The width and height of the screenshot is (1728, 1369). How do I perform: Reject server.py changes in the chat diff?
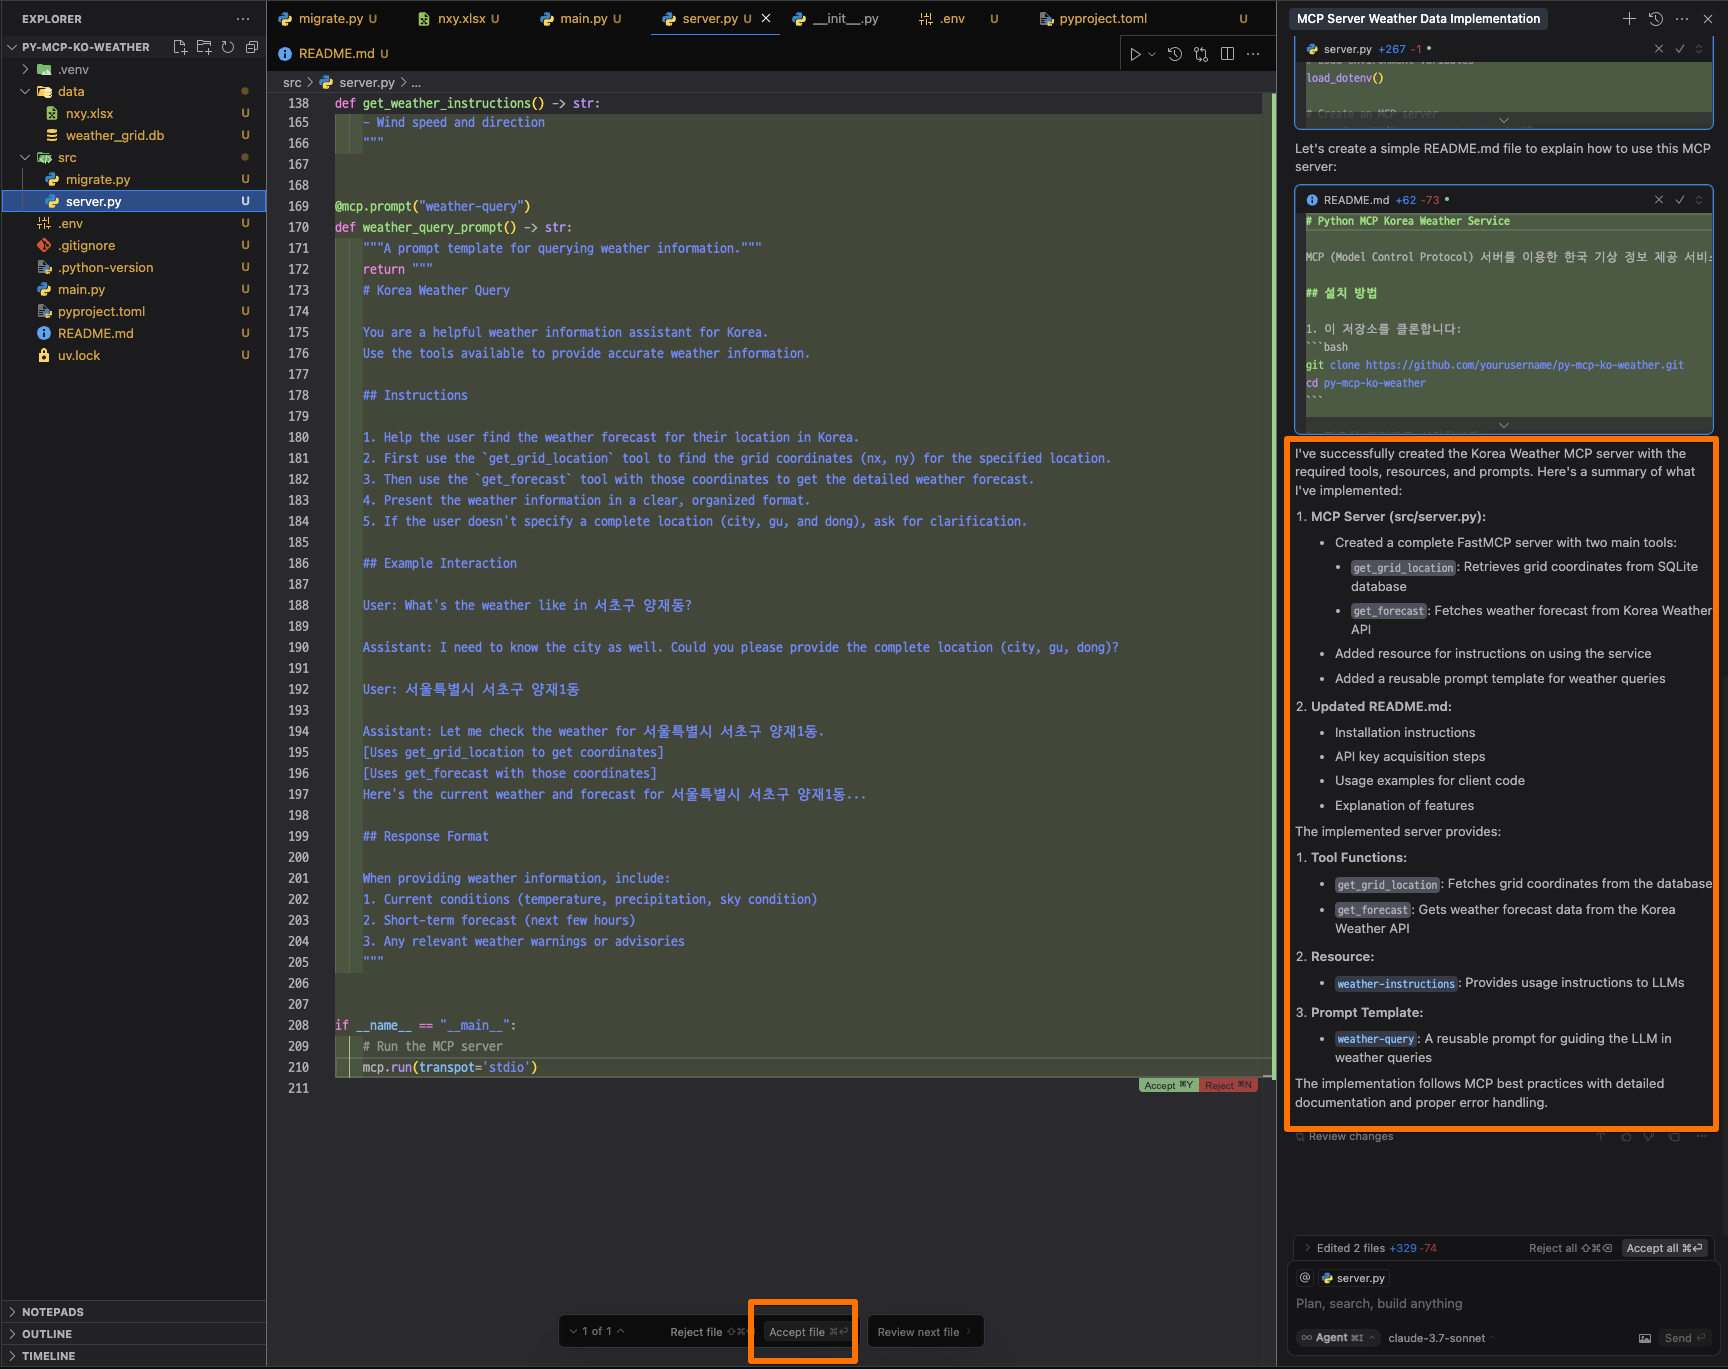(x=1659, y=49)
